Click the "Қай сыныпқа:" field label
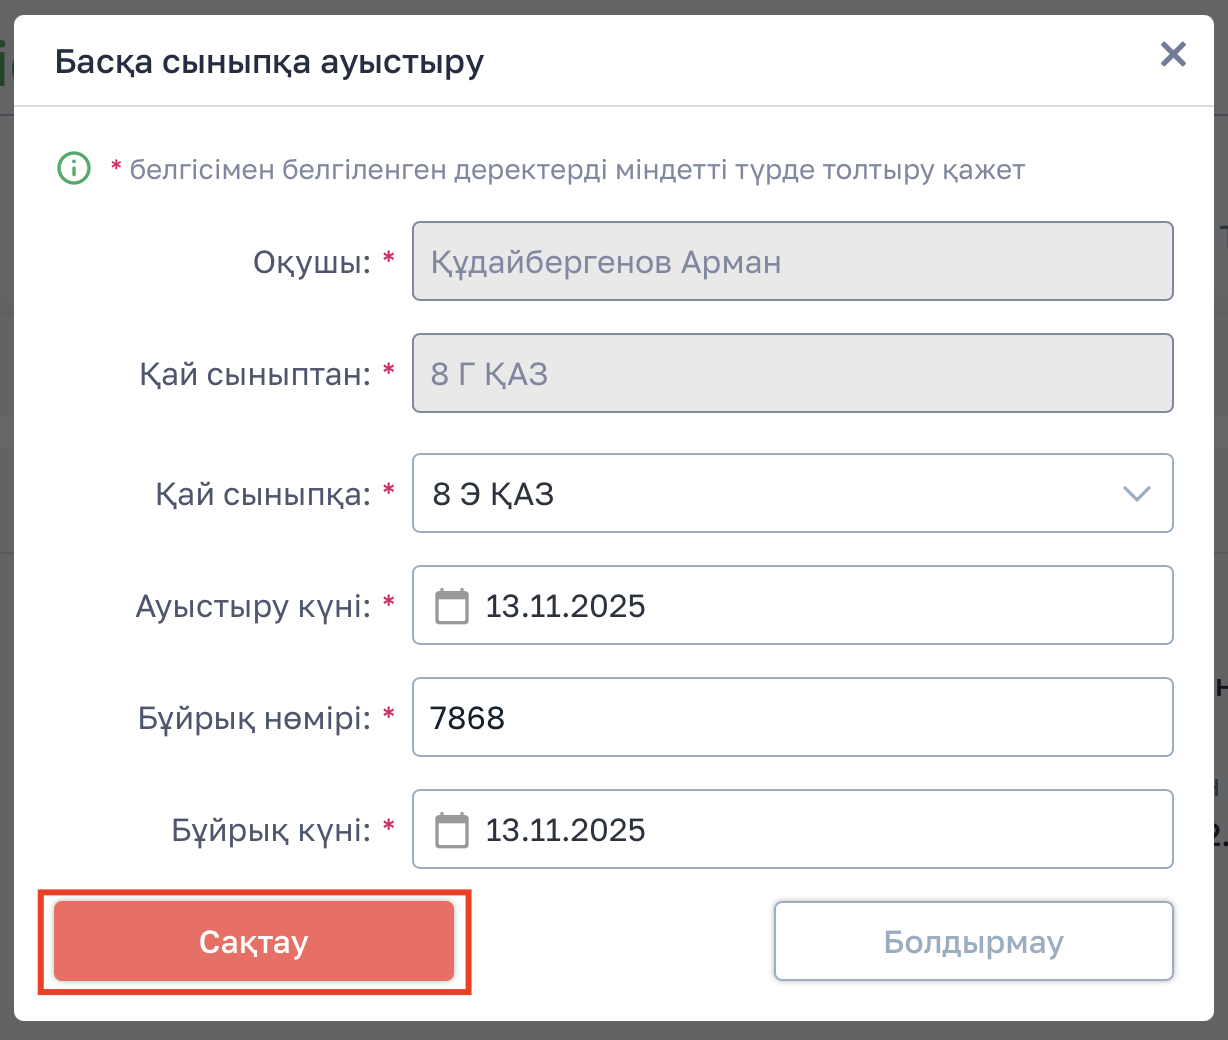This screenshot has height=1040, width=1228. click(262, 494)
